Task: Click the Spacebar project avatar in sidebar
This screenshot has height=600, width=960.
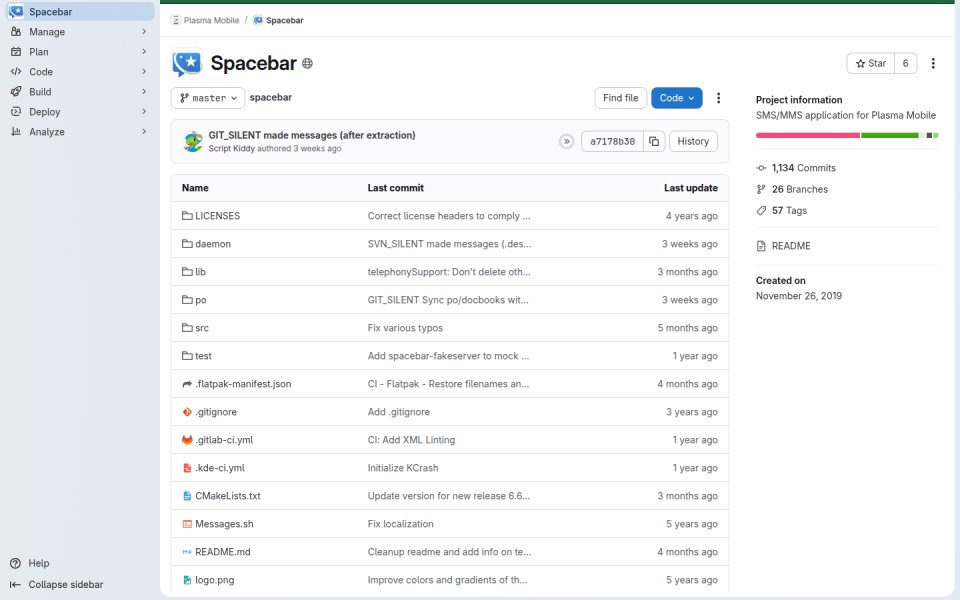Action: 16,12
